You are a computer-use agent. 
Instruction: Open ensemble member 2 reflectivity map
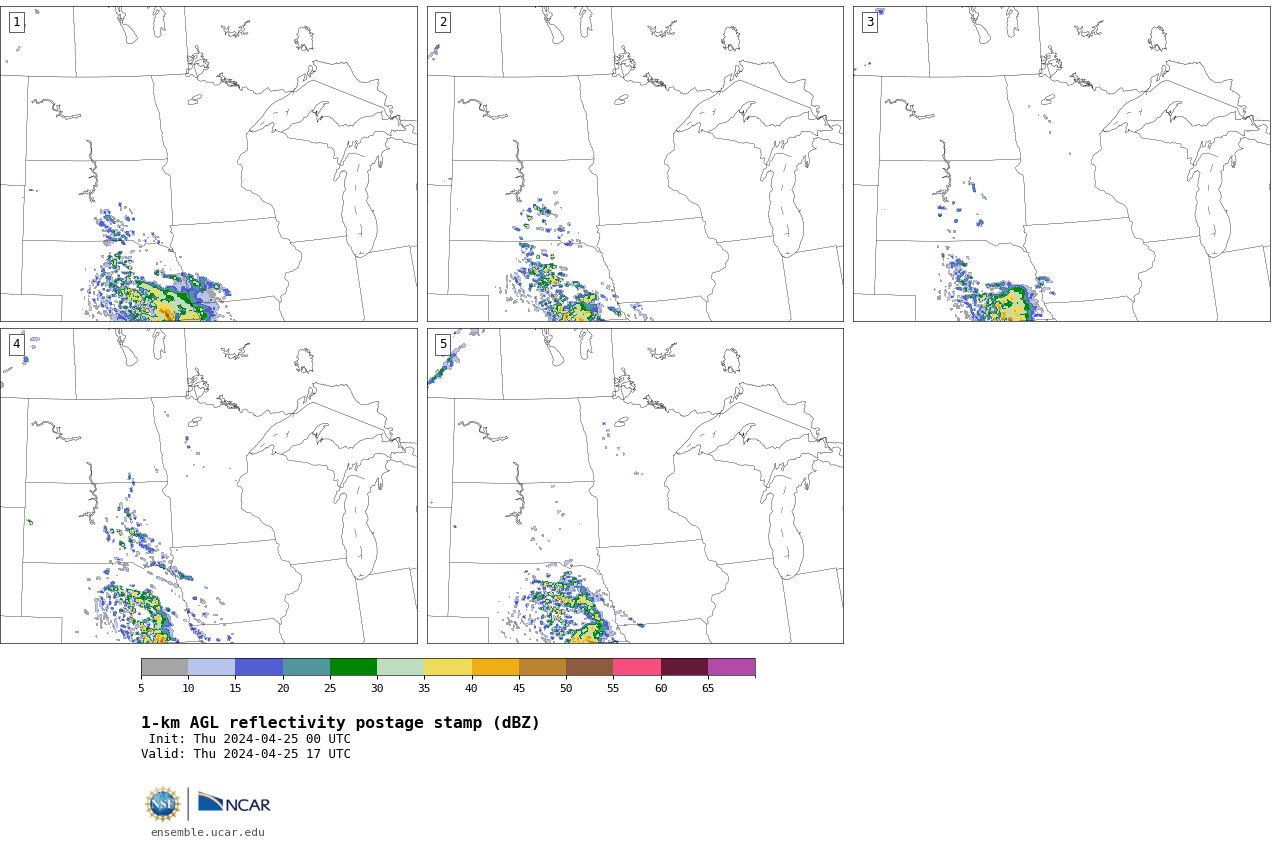[635, 164]
